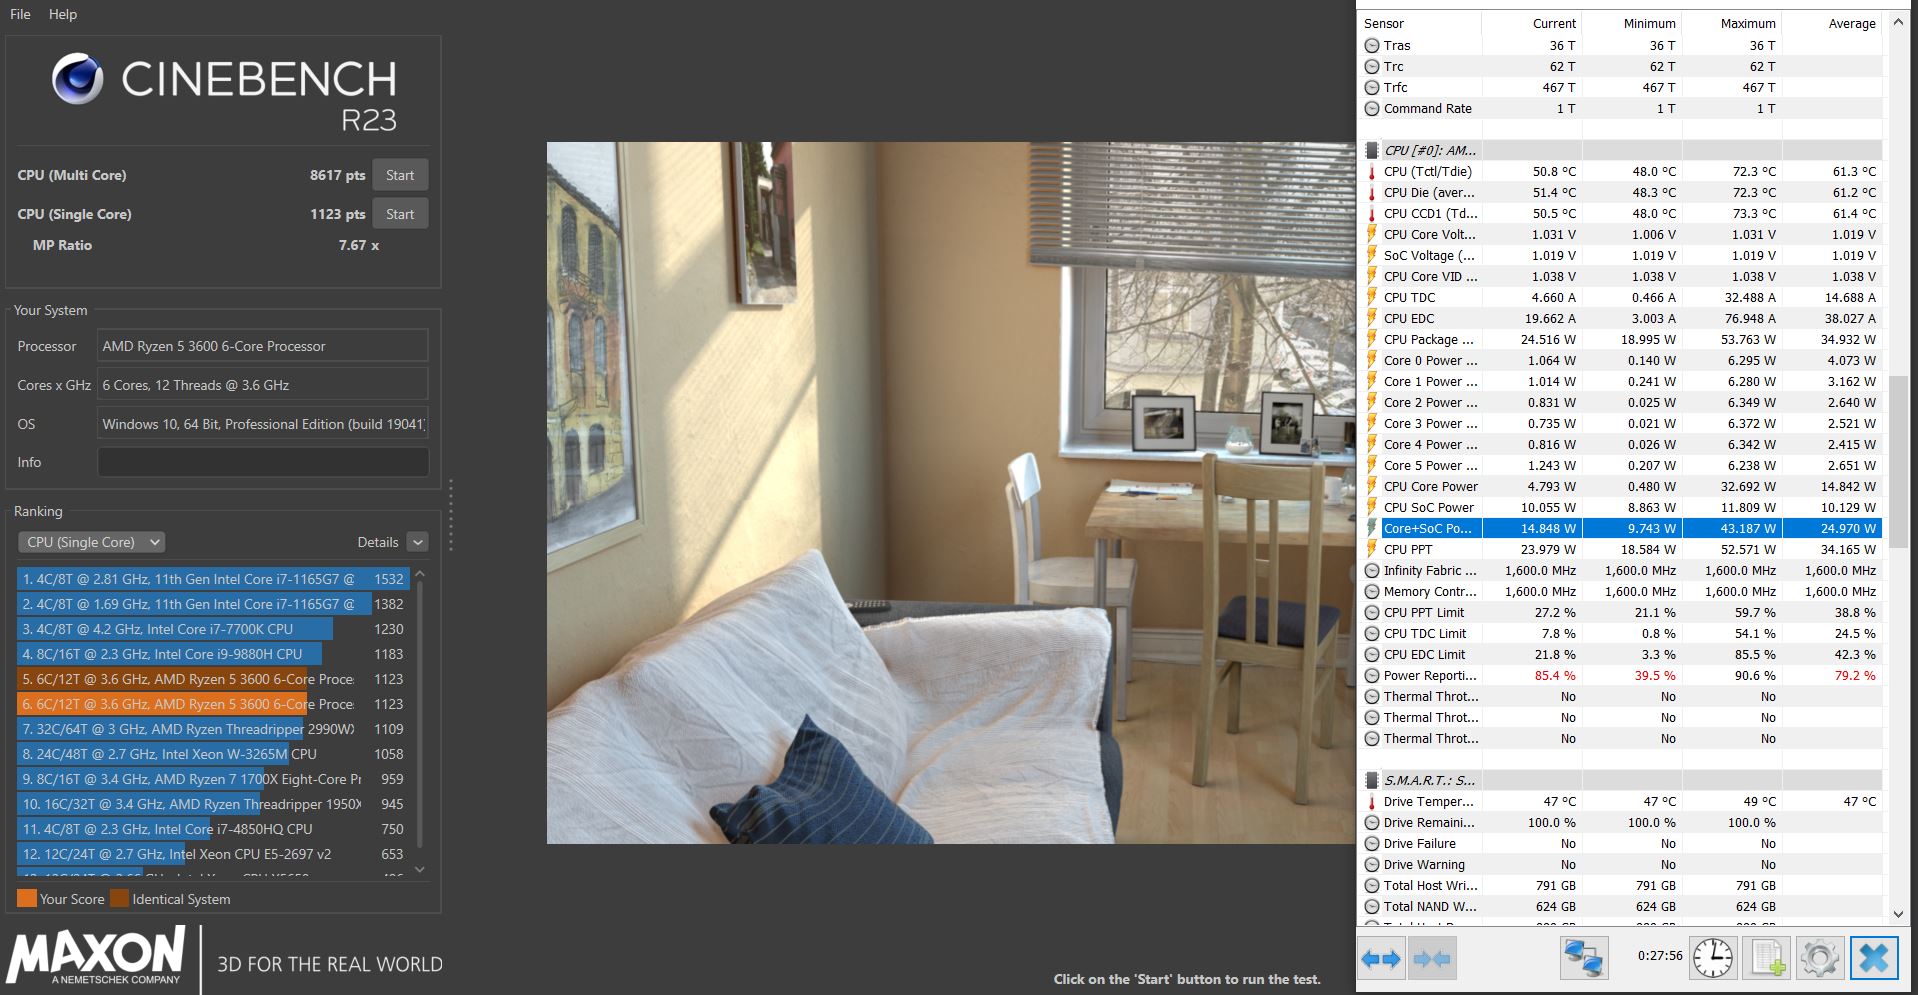
Task: Click circle icon beside Drive Failure
Action: (x=1372, y=843)
